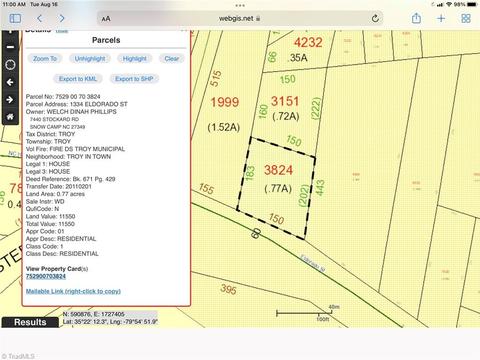Screen dimensions: 480x360
Task: Export parcel to KML
Action: pyautogui.click(x=78, y=79)
